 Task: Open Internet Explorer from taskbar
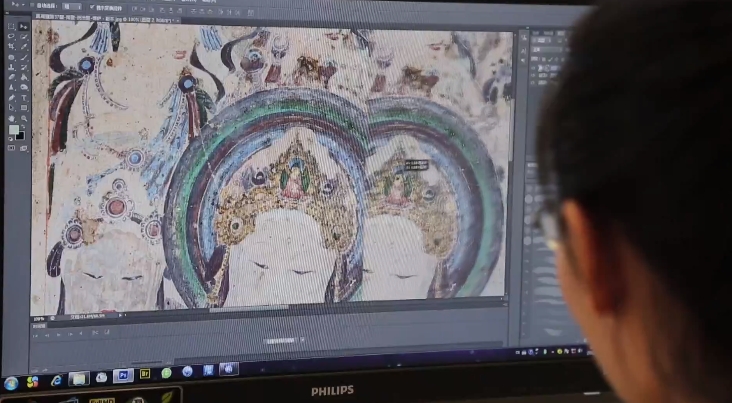pos(56,381)
